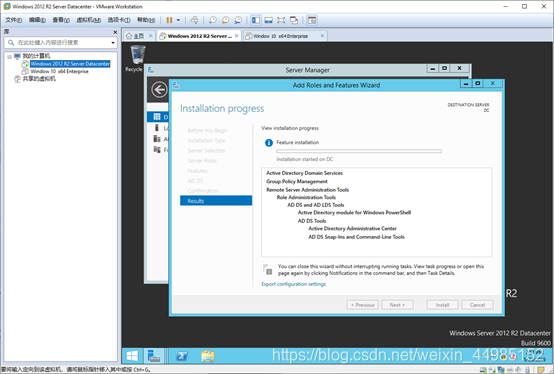The width and height of the screenshot is (554, 374).
Task: Click the notification flag icon beside the wizard note
Action: [x=267, y=269]
